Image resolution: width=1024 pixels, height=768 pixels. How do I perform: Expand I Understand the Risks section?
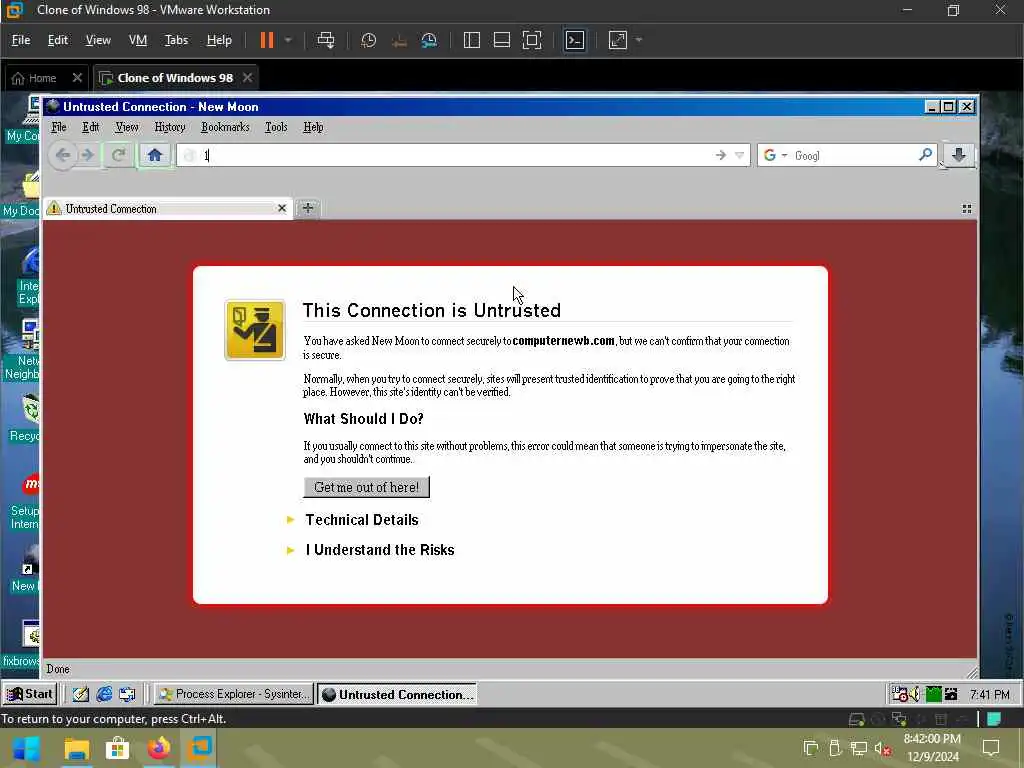coord(380,550)
